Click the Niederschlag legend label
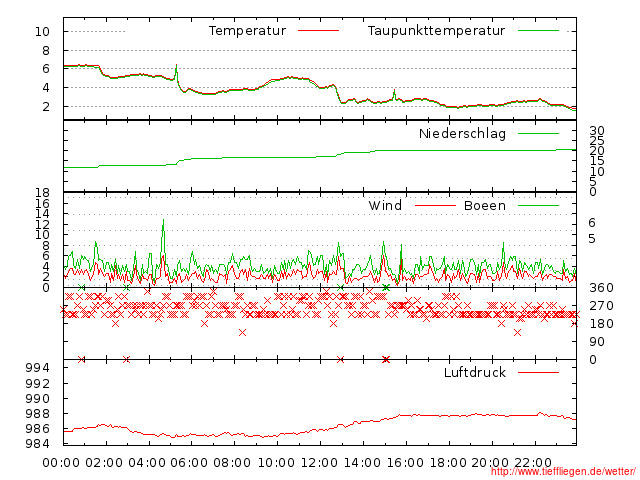Image resolution: width=640 pixels, height=480 pixels. tap(462, 133)
